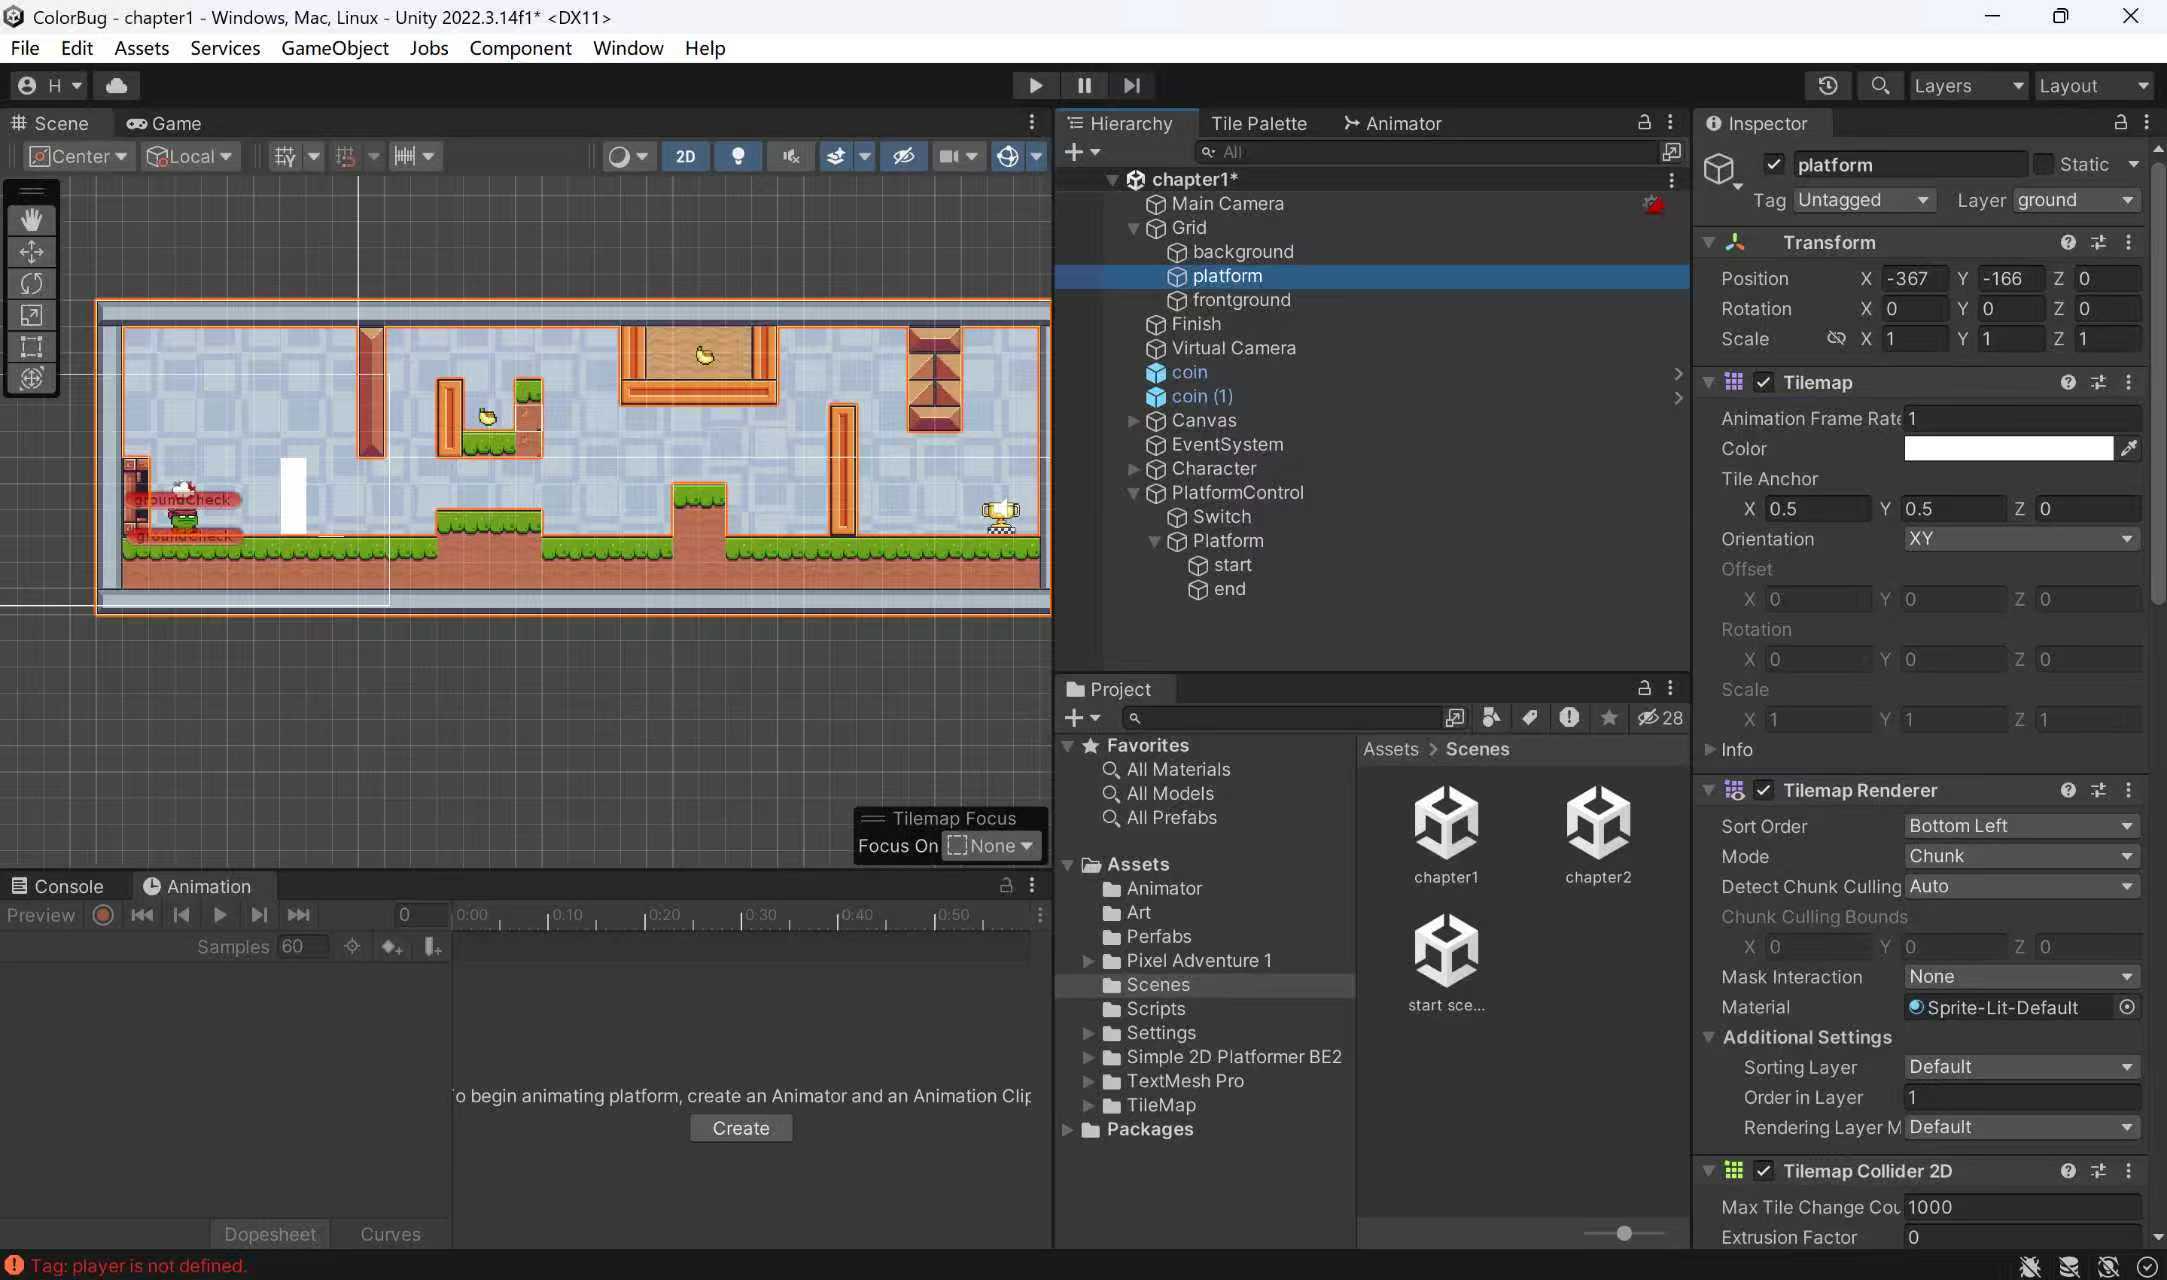Uncheck the platform active checkbox

pos(1773,164)
